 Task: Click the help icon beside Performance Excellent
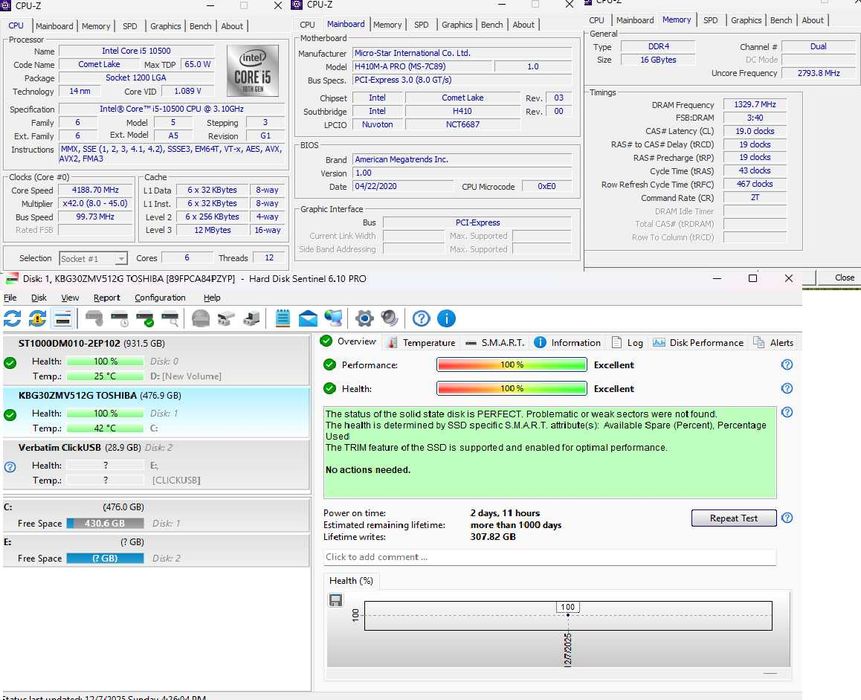coord(787,365)
